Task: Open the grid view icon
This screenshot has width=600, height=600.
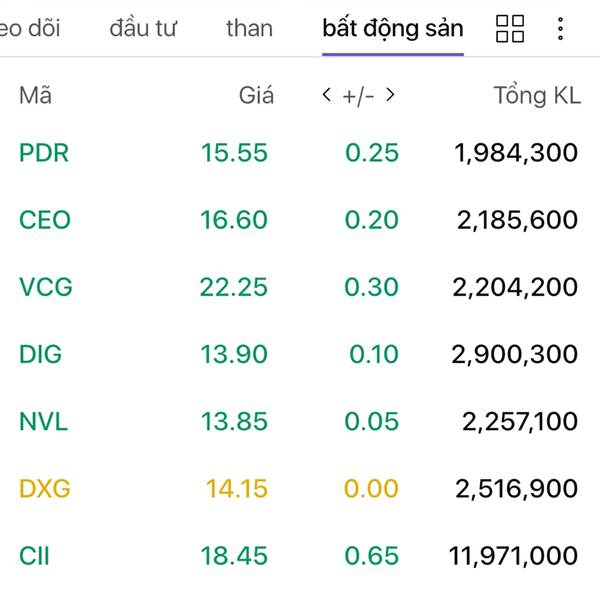Action: point(510,29)
